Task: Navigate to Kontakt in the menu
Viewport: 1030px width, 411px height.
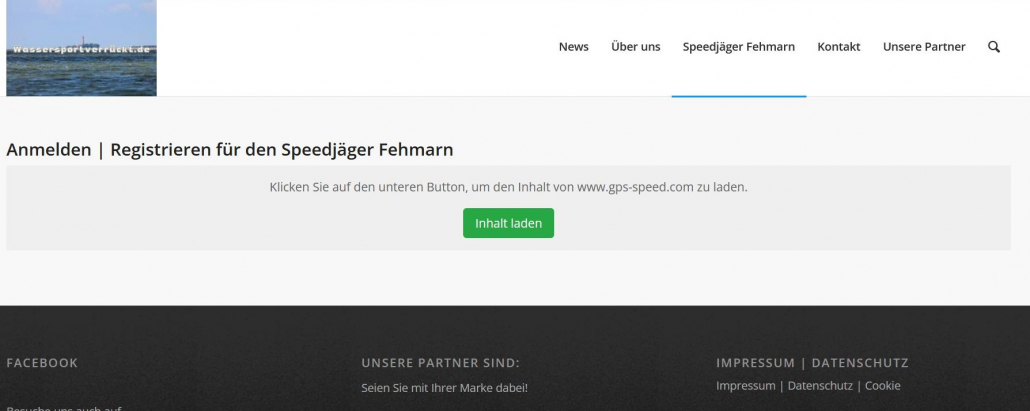Action: 838,47
